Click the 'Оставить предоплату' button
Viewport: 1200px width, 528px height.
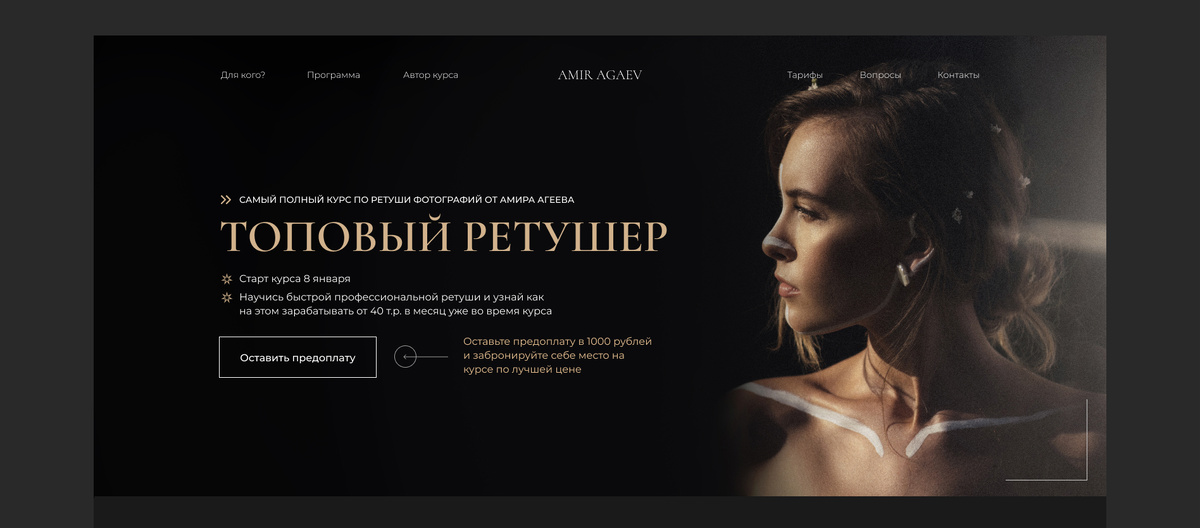pos(298,357)
